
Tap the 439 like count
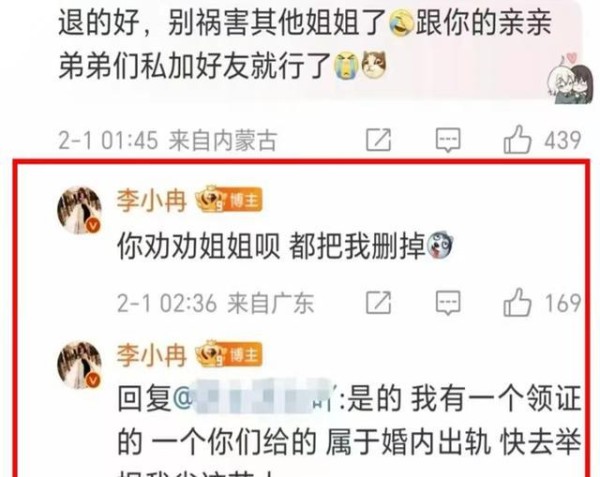click(562, 140)
